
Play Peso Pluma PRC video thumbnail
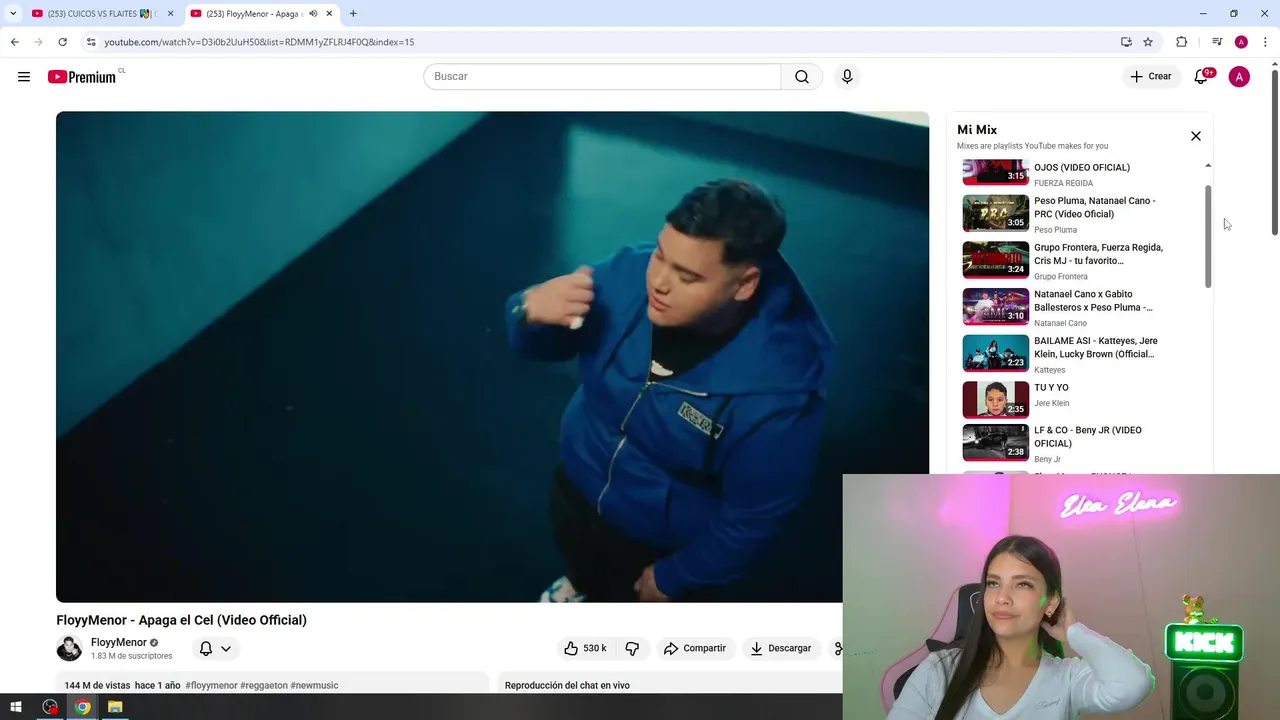[x=995, y=213]
